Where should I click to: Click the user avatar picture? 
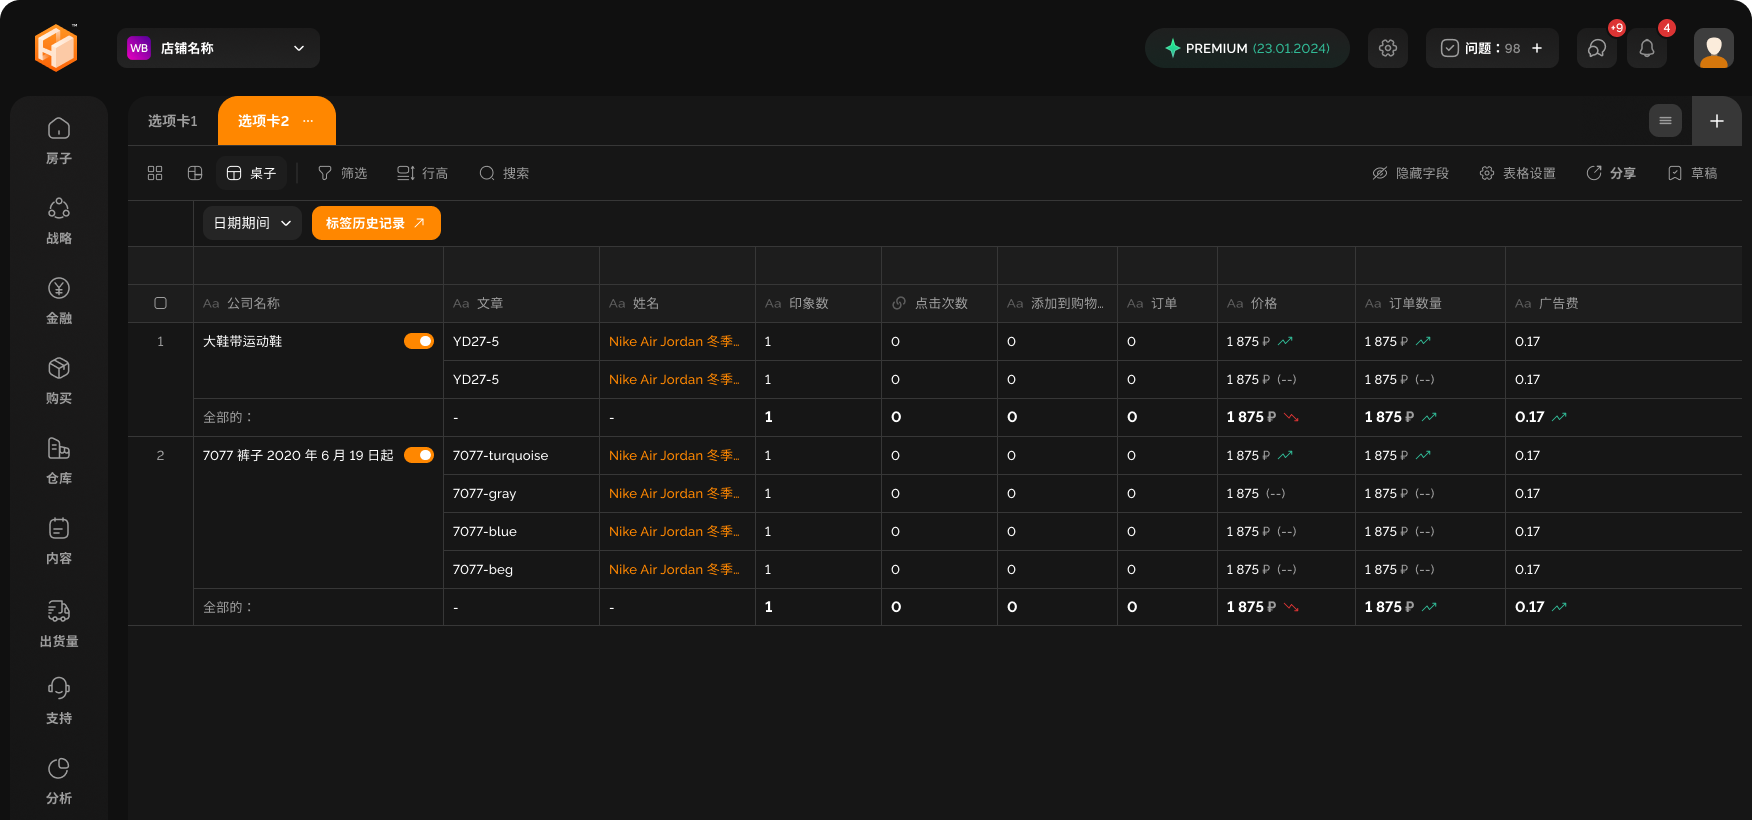(1713, 48)
